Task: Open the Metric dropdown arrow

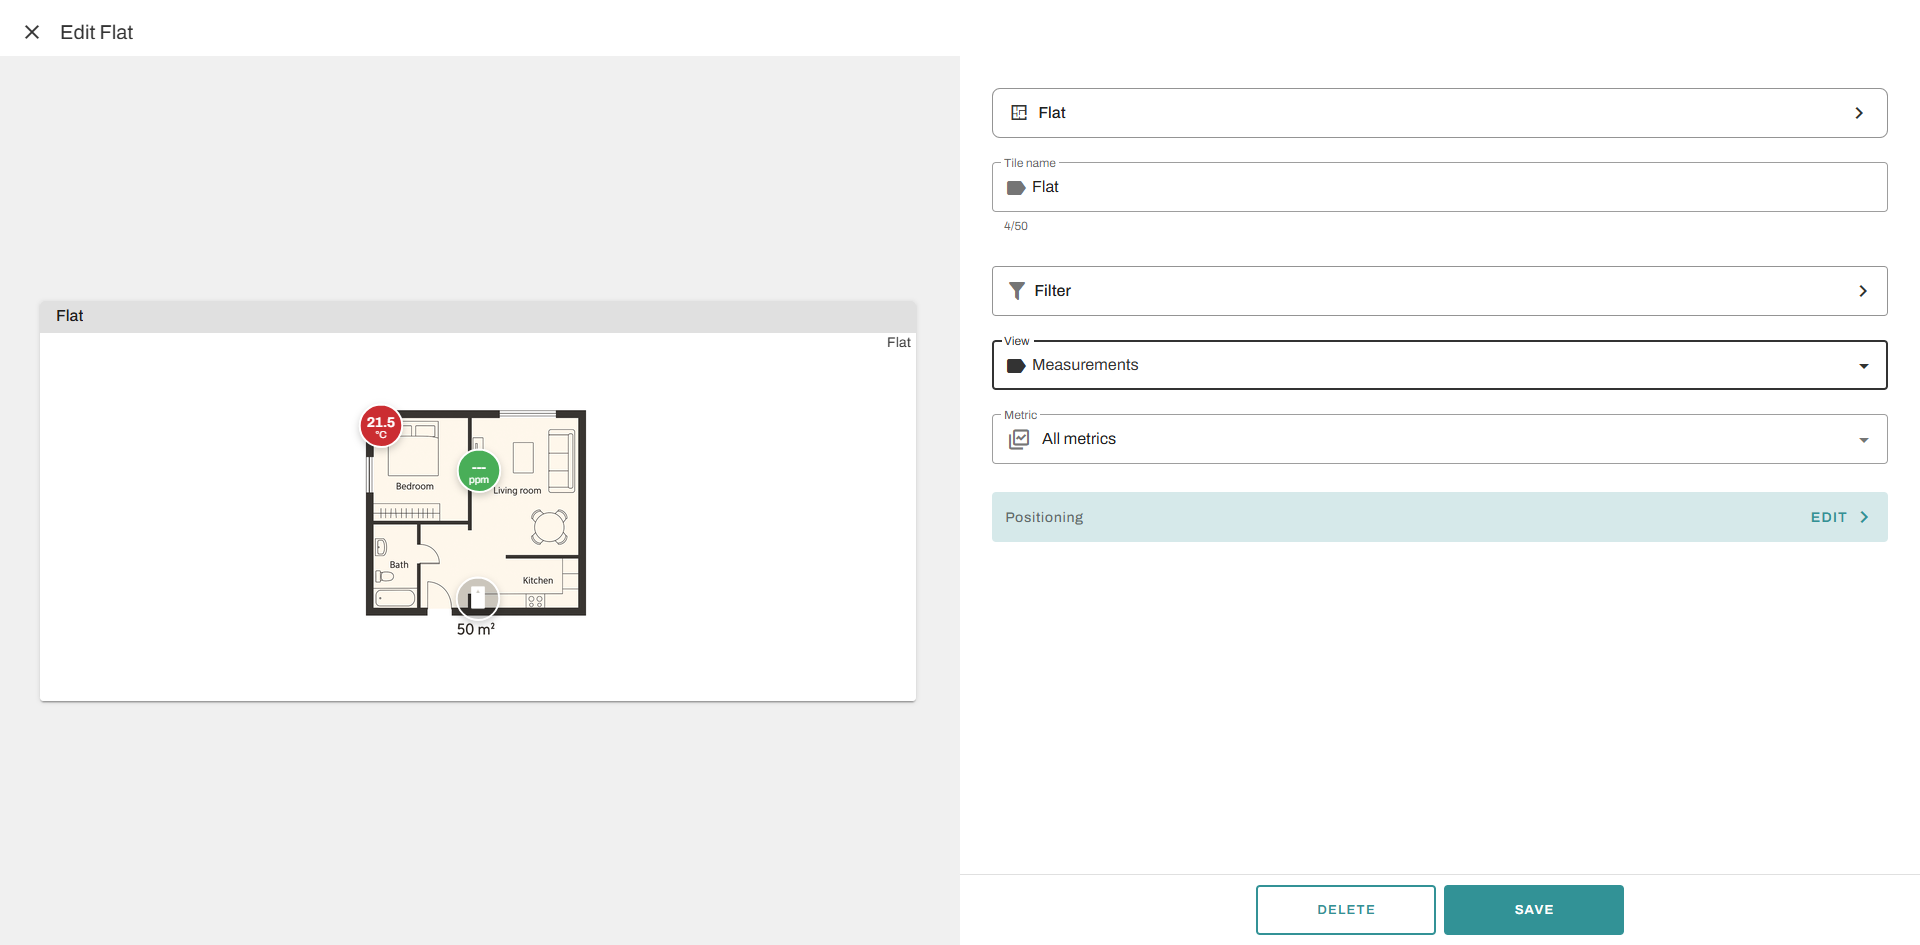Action: coord(1863,440)
